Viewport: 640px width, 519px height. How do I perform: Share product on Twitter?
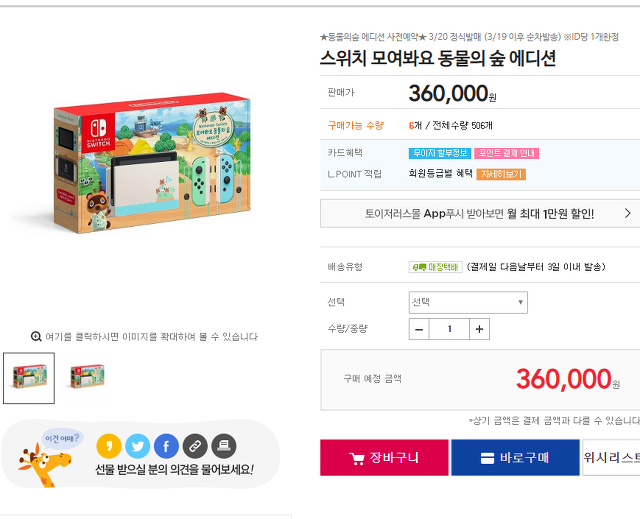click(138, 446)
